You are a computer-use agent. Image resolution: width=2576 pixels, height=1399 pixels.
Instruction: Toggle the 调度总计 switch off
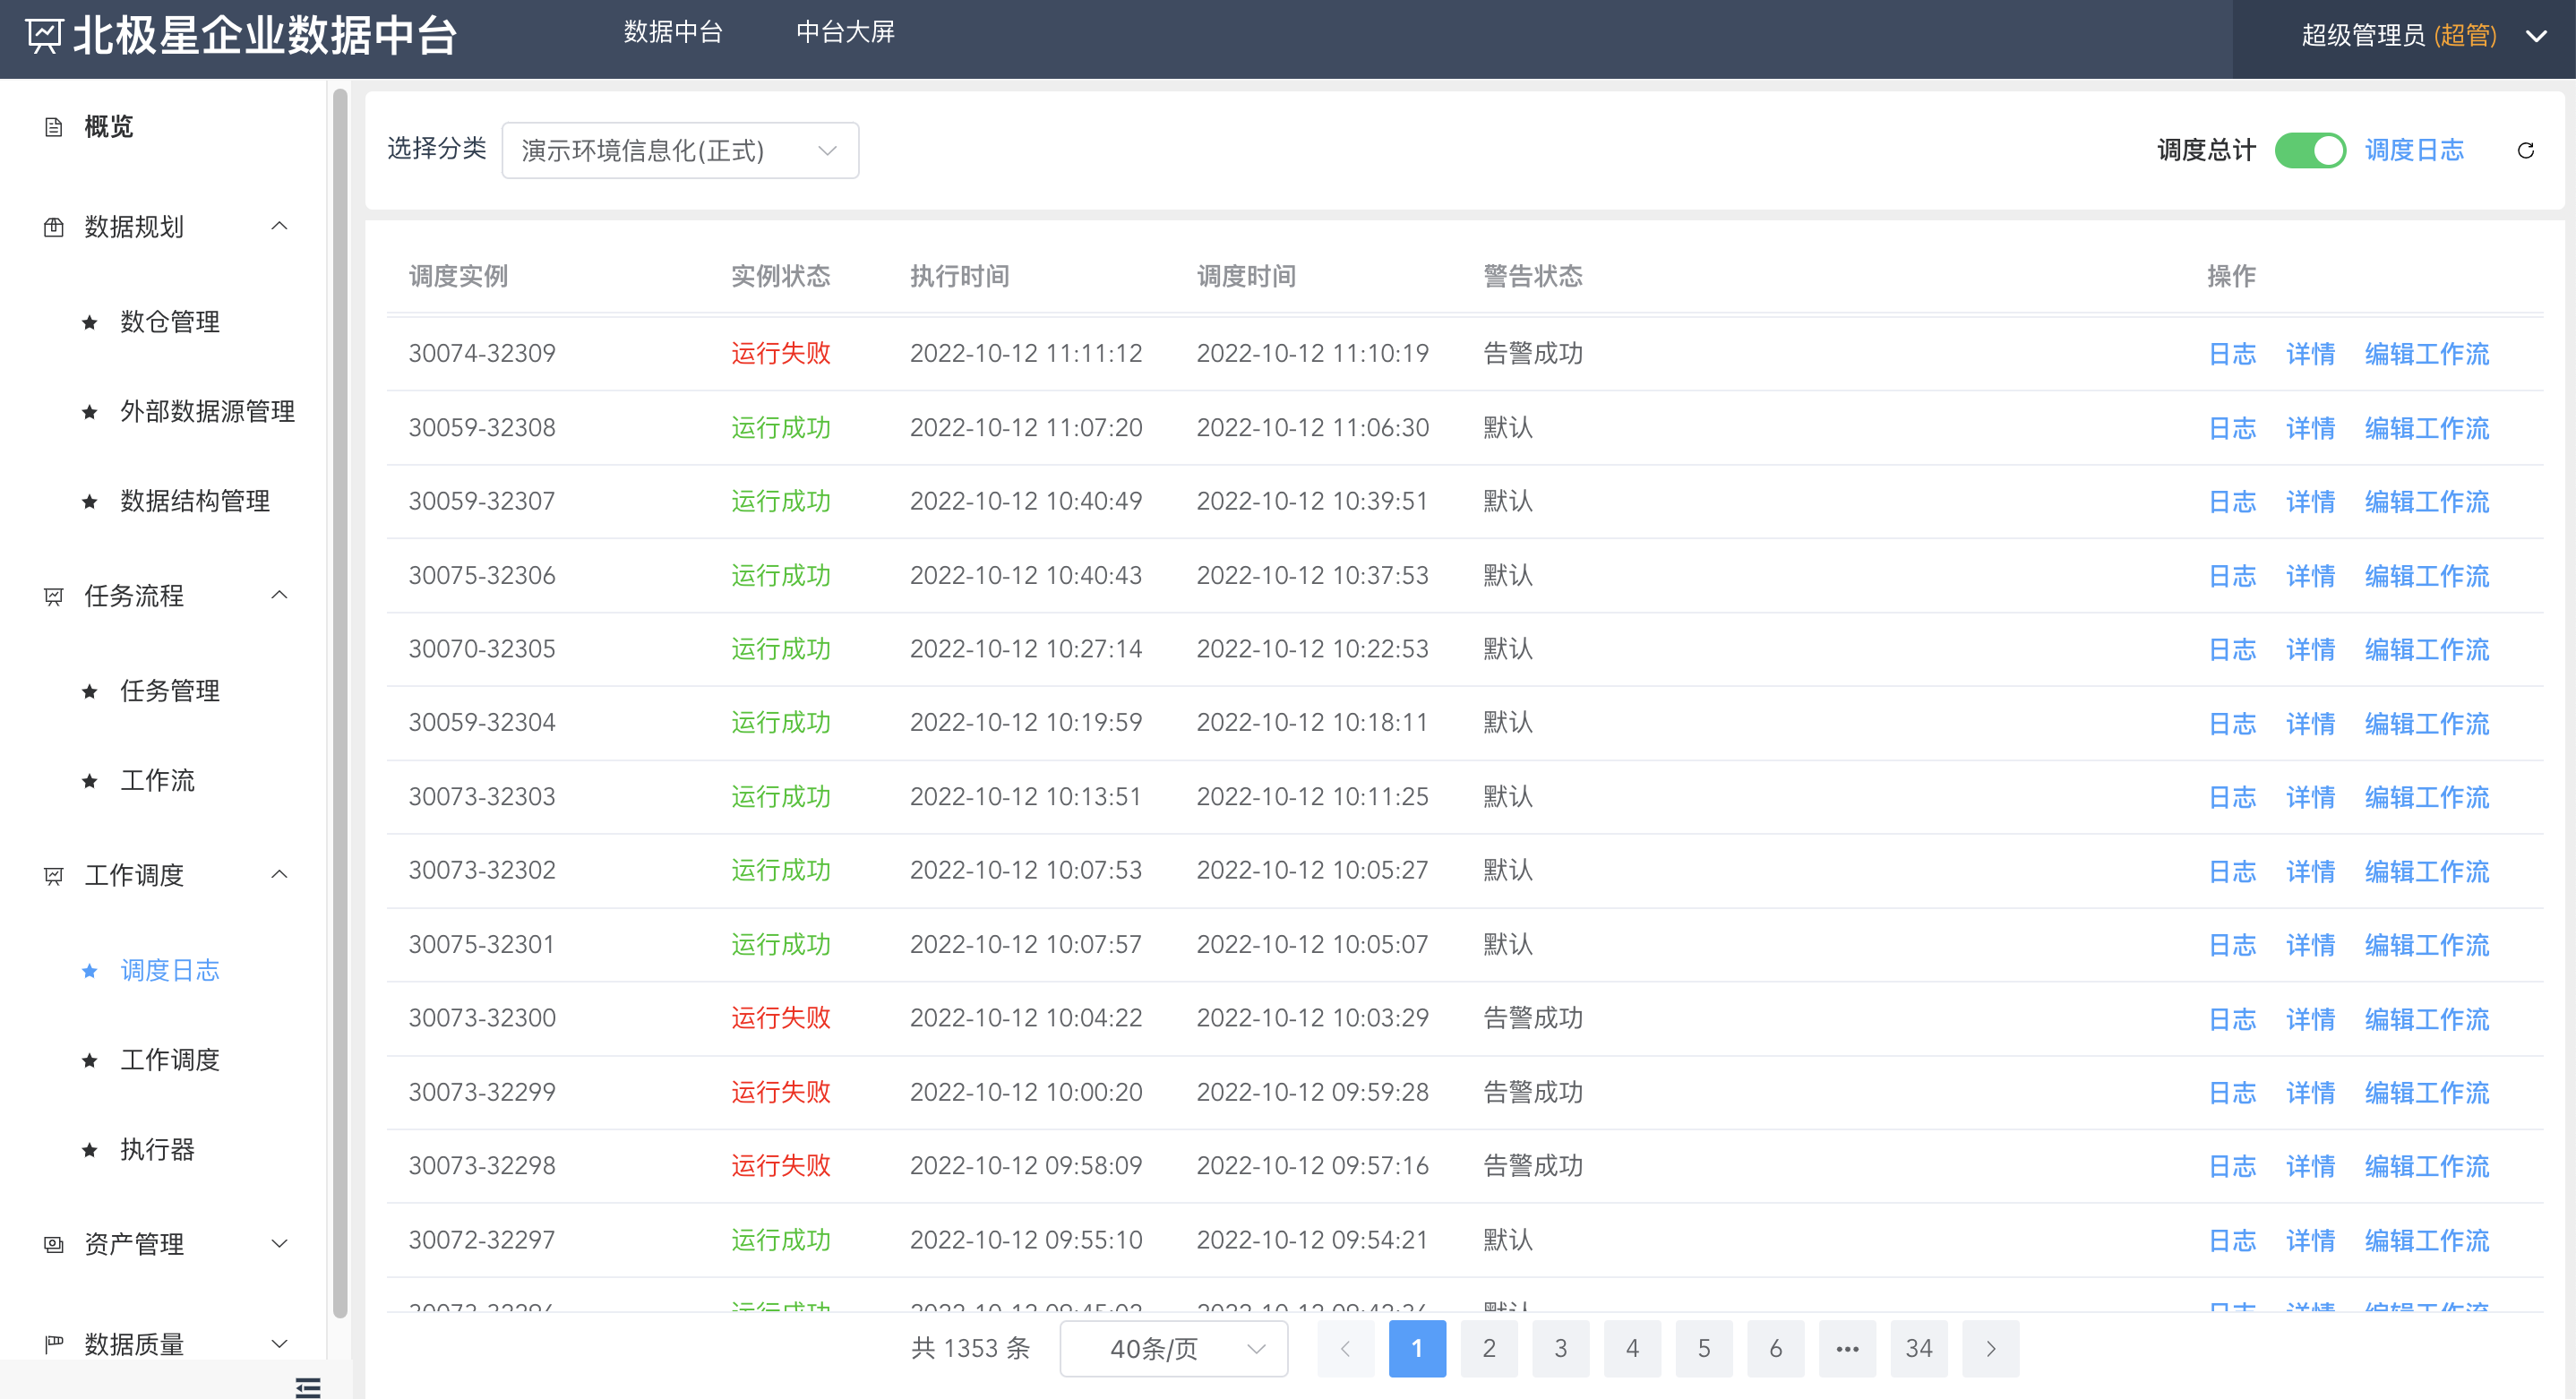pyautogui.click(x=2310, y=150)
